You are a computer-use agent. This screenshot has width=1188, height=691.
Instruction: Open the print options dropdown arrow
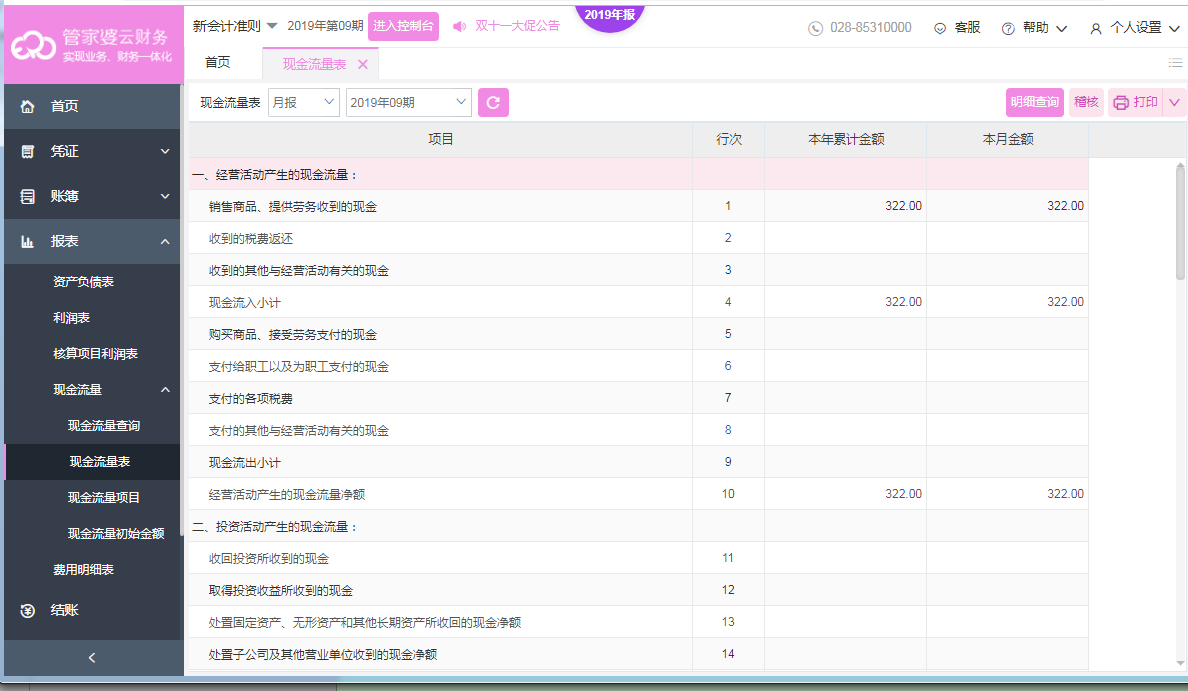click(1174, 102)
